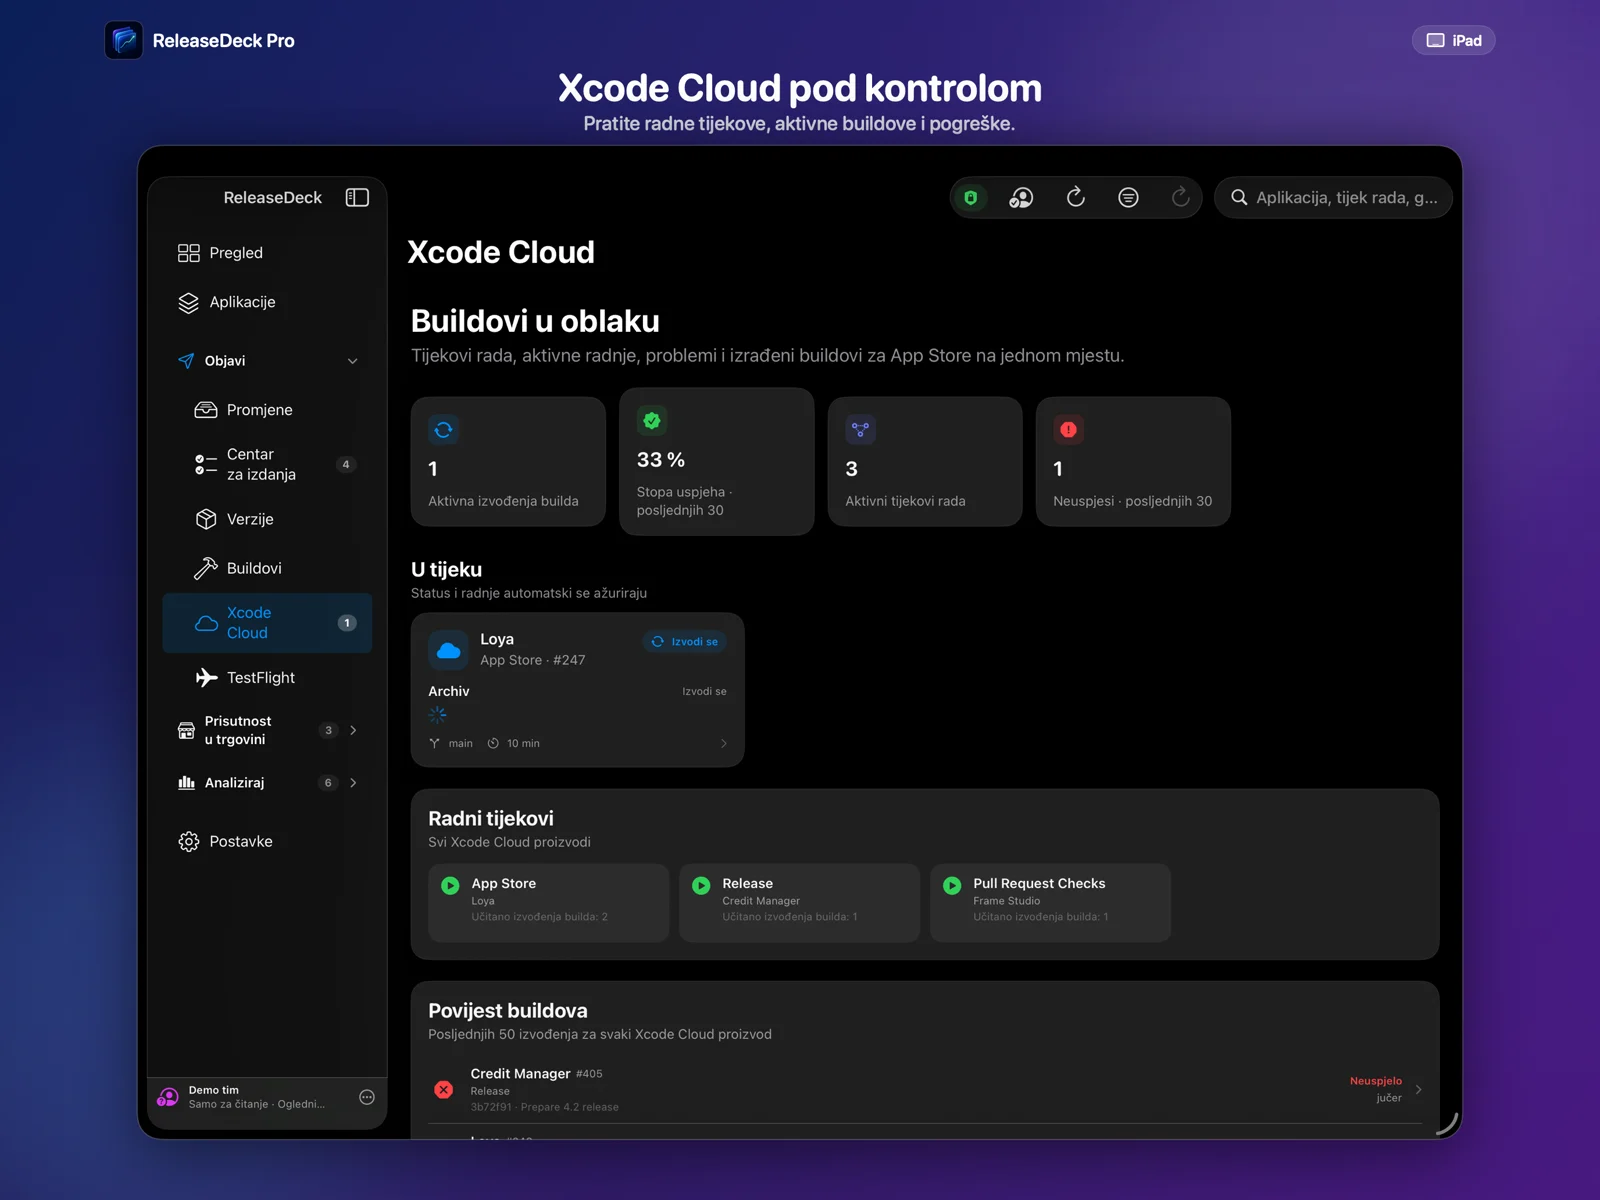Click the Archiv spinner progress indicator
1600x1200 pixels.
(438, 714)
